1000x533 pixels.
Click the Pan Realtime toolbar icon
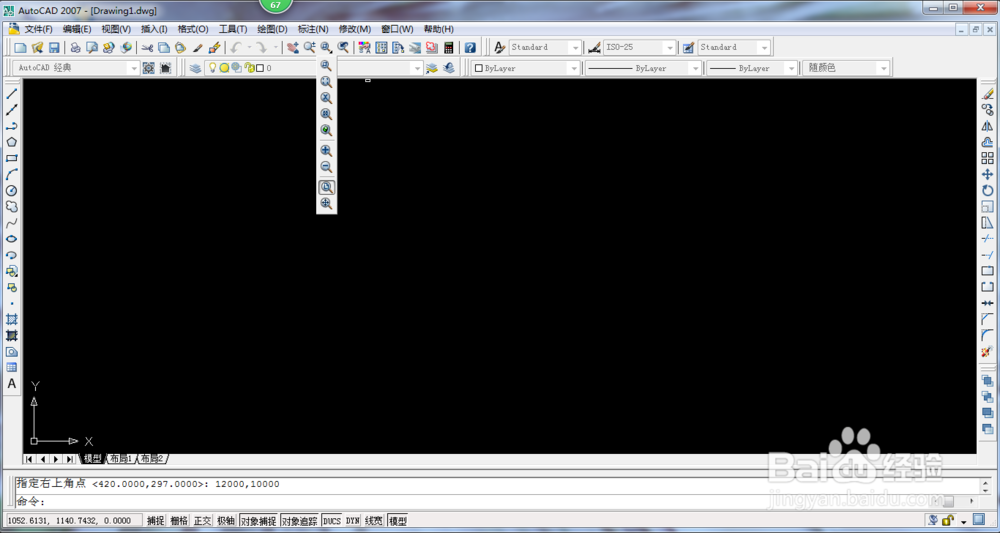click(293, 47)
